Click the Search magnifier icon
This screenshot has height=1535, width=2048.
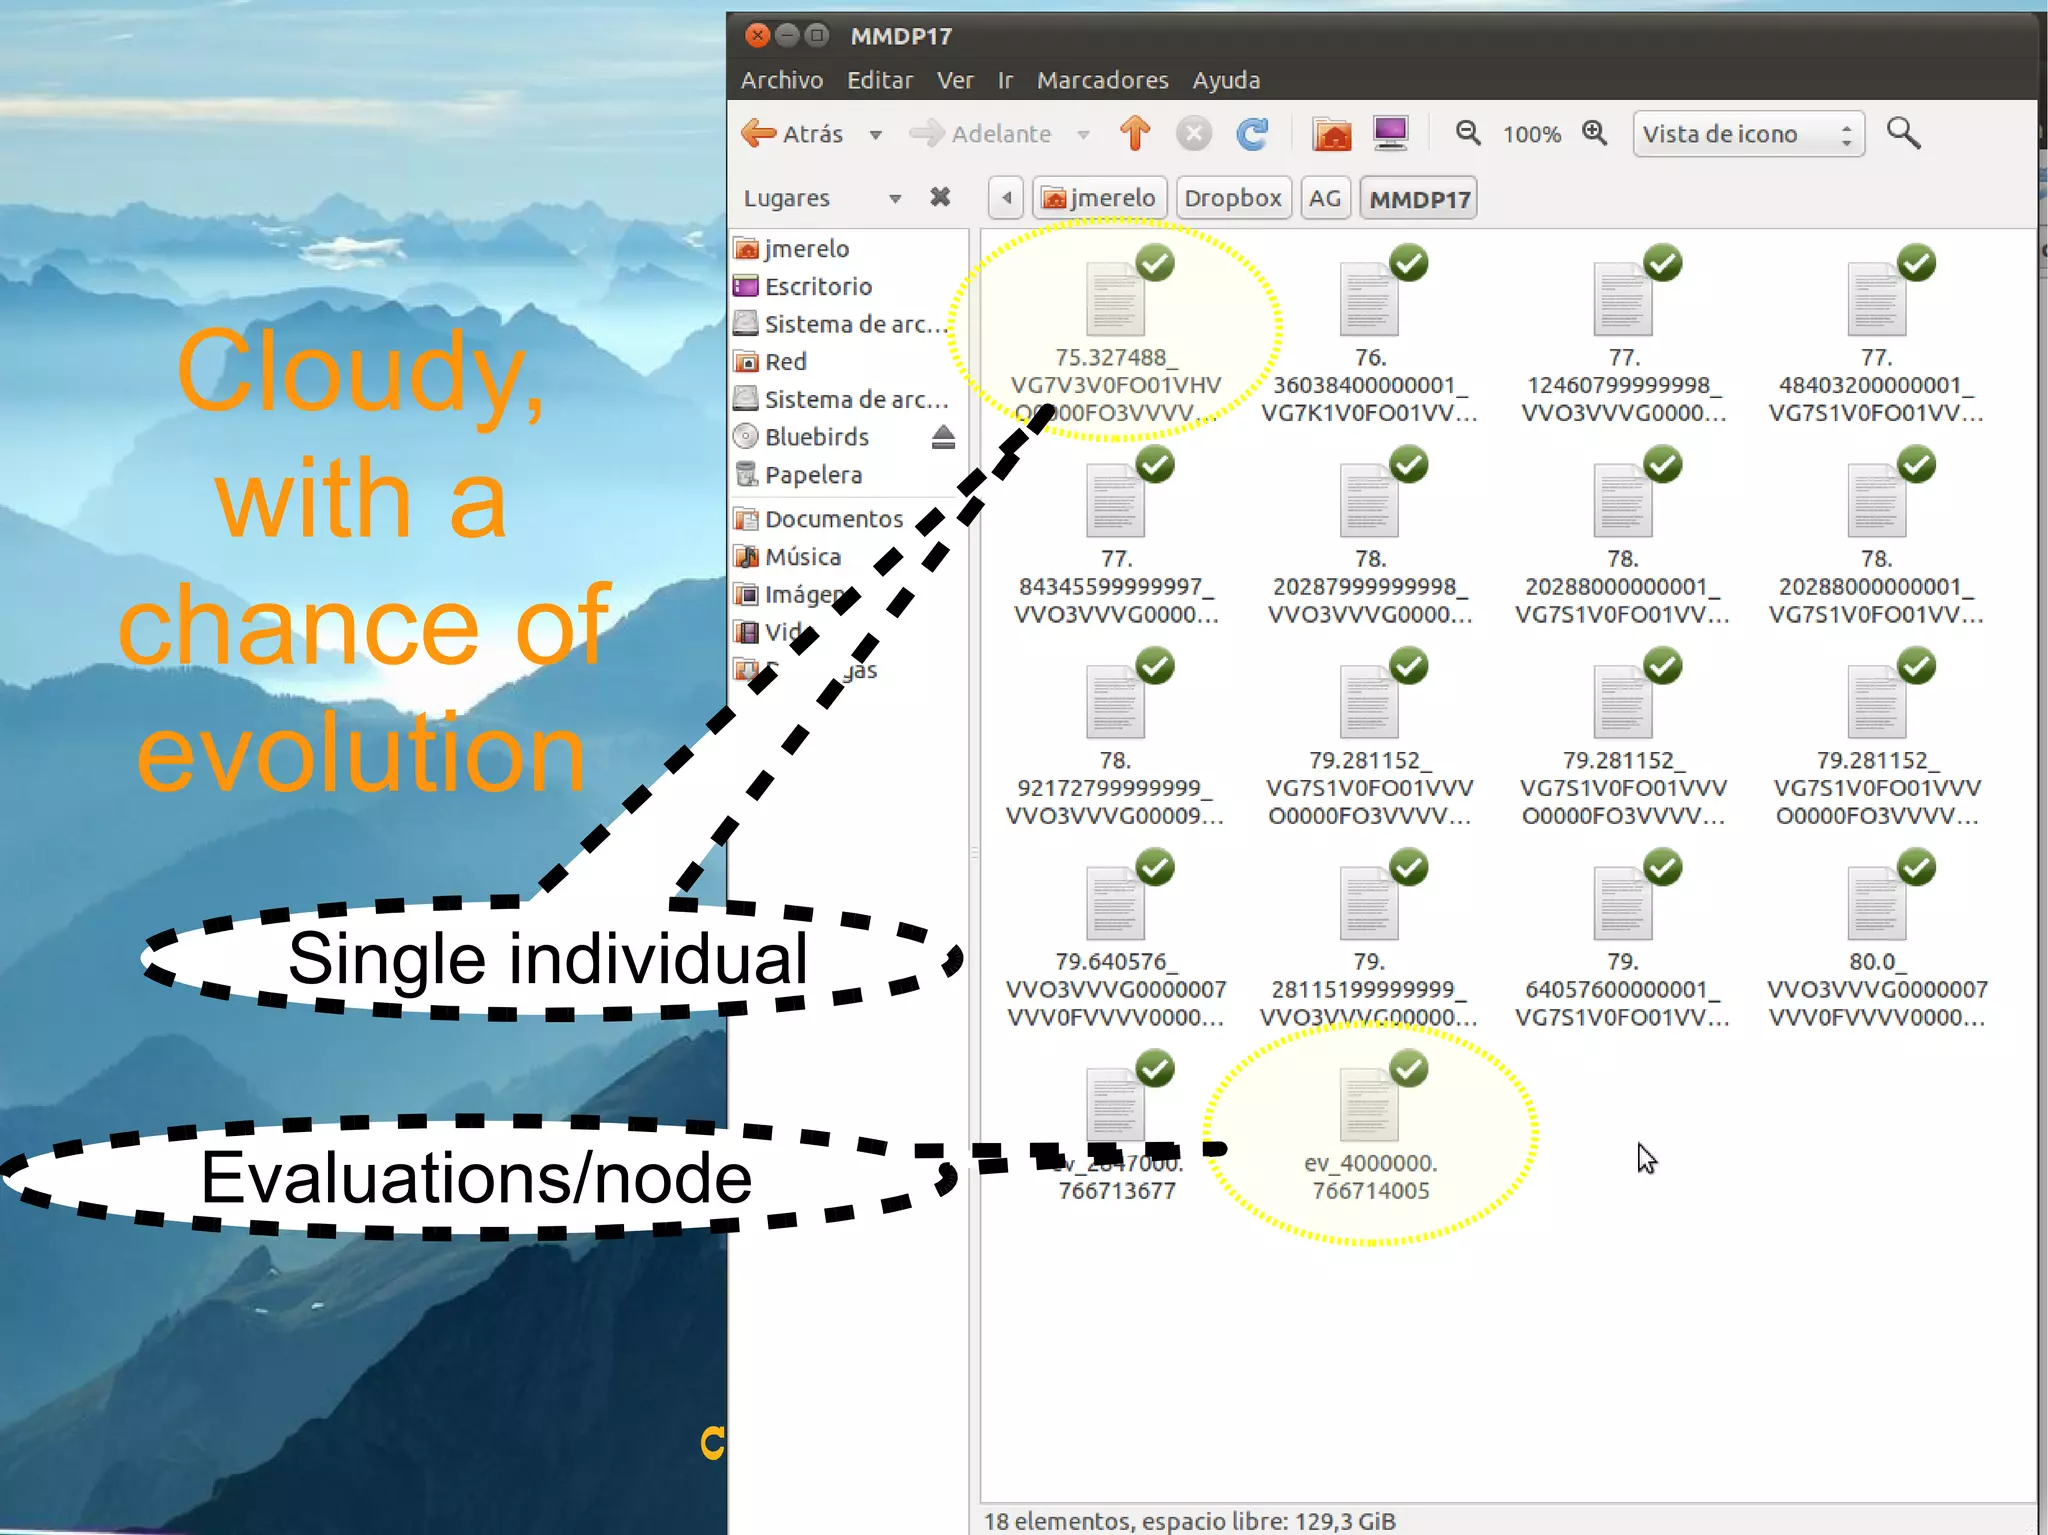coord(1902,133)
